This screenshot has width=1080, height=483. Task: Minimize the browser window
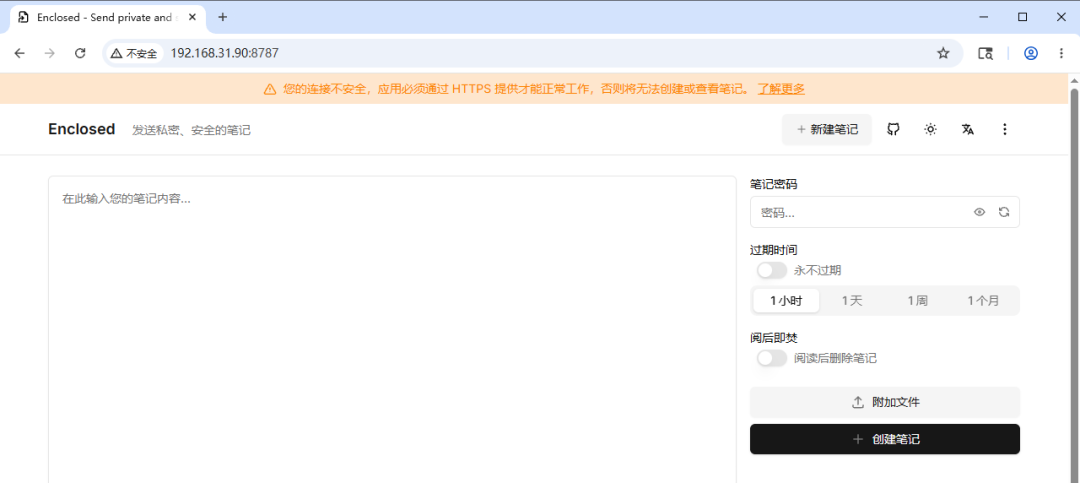(x=984, y=17)
